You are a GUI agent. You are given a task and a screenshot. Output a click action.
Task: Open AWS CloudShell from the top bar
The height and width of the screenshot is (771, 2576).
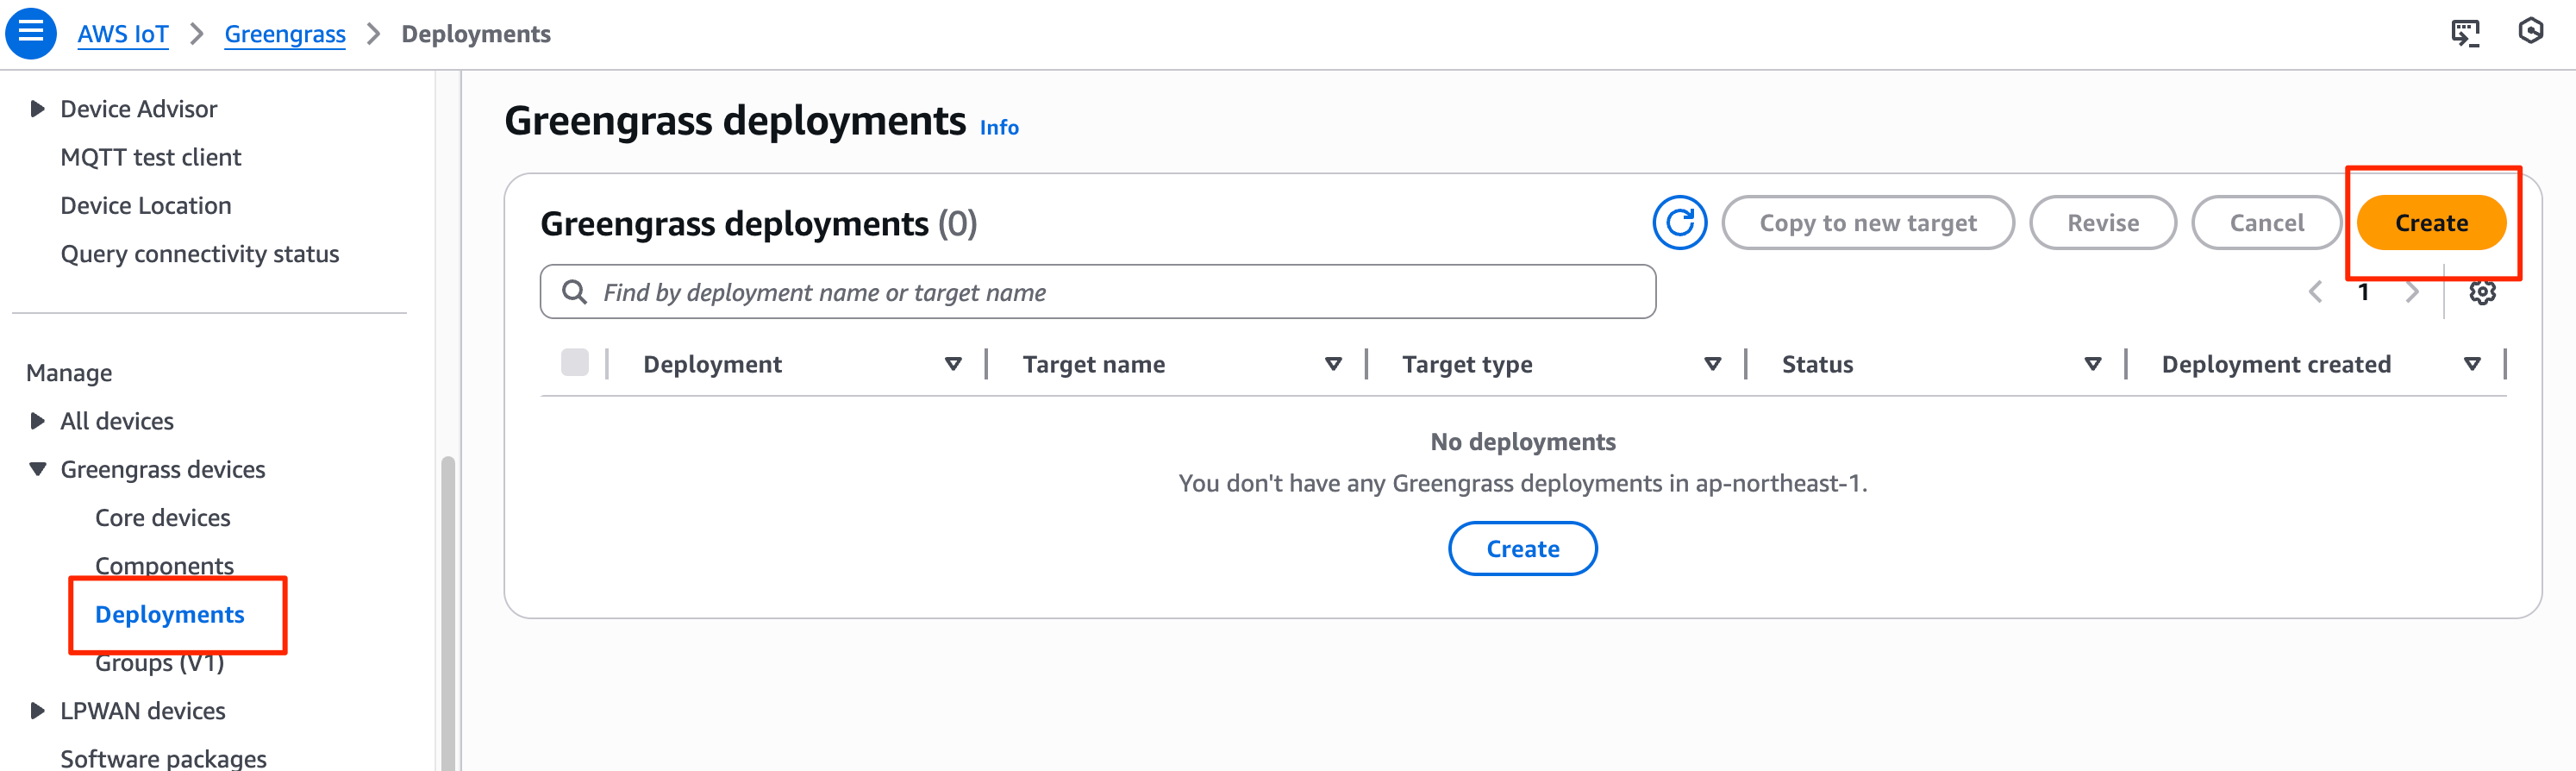(2465, 33)
